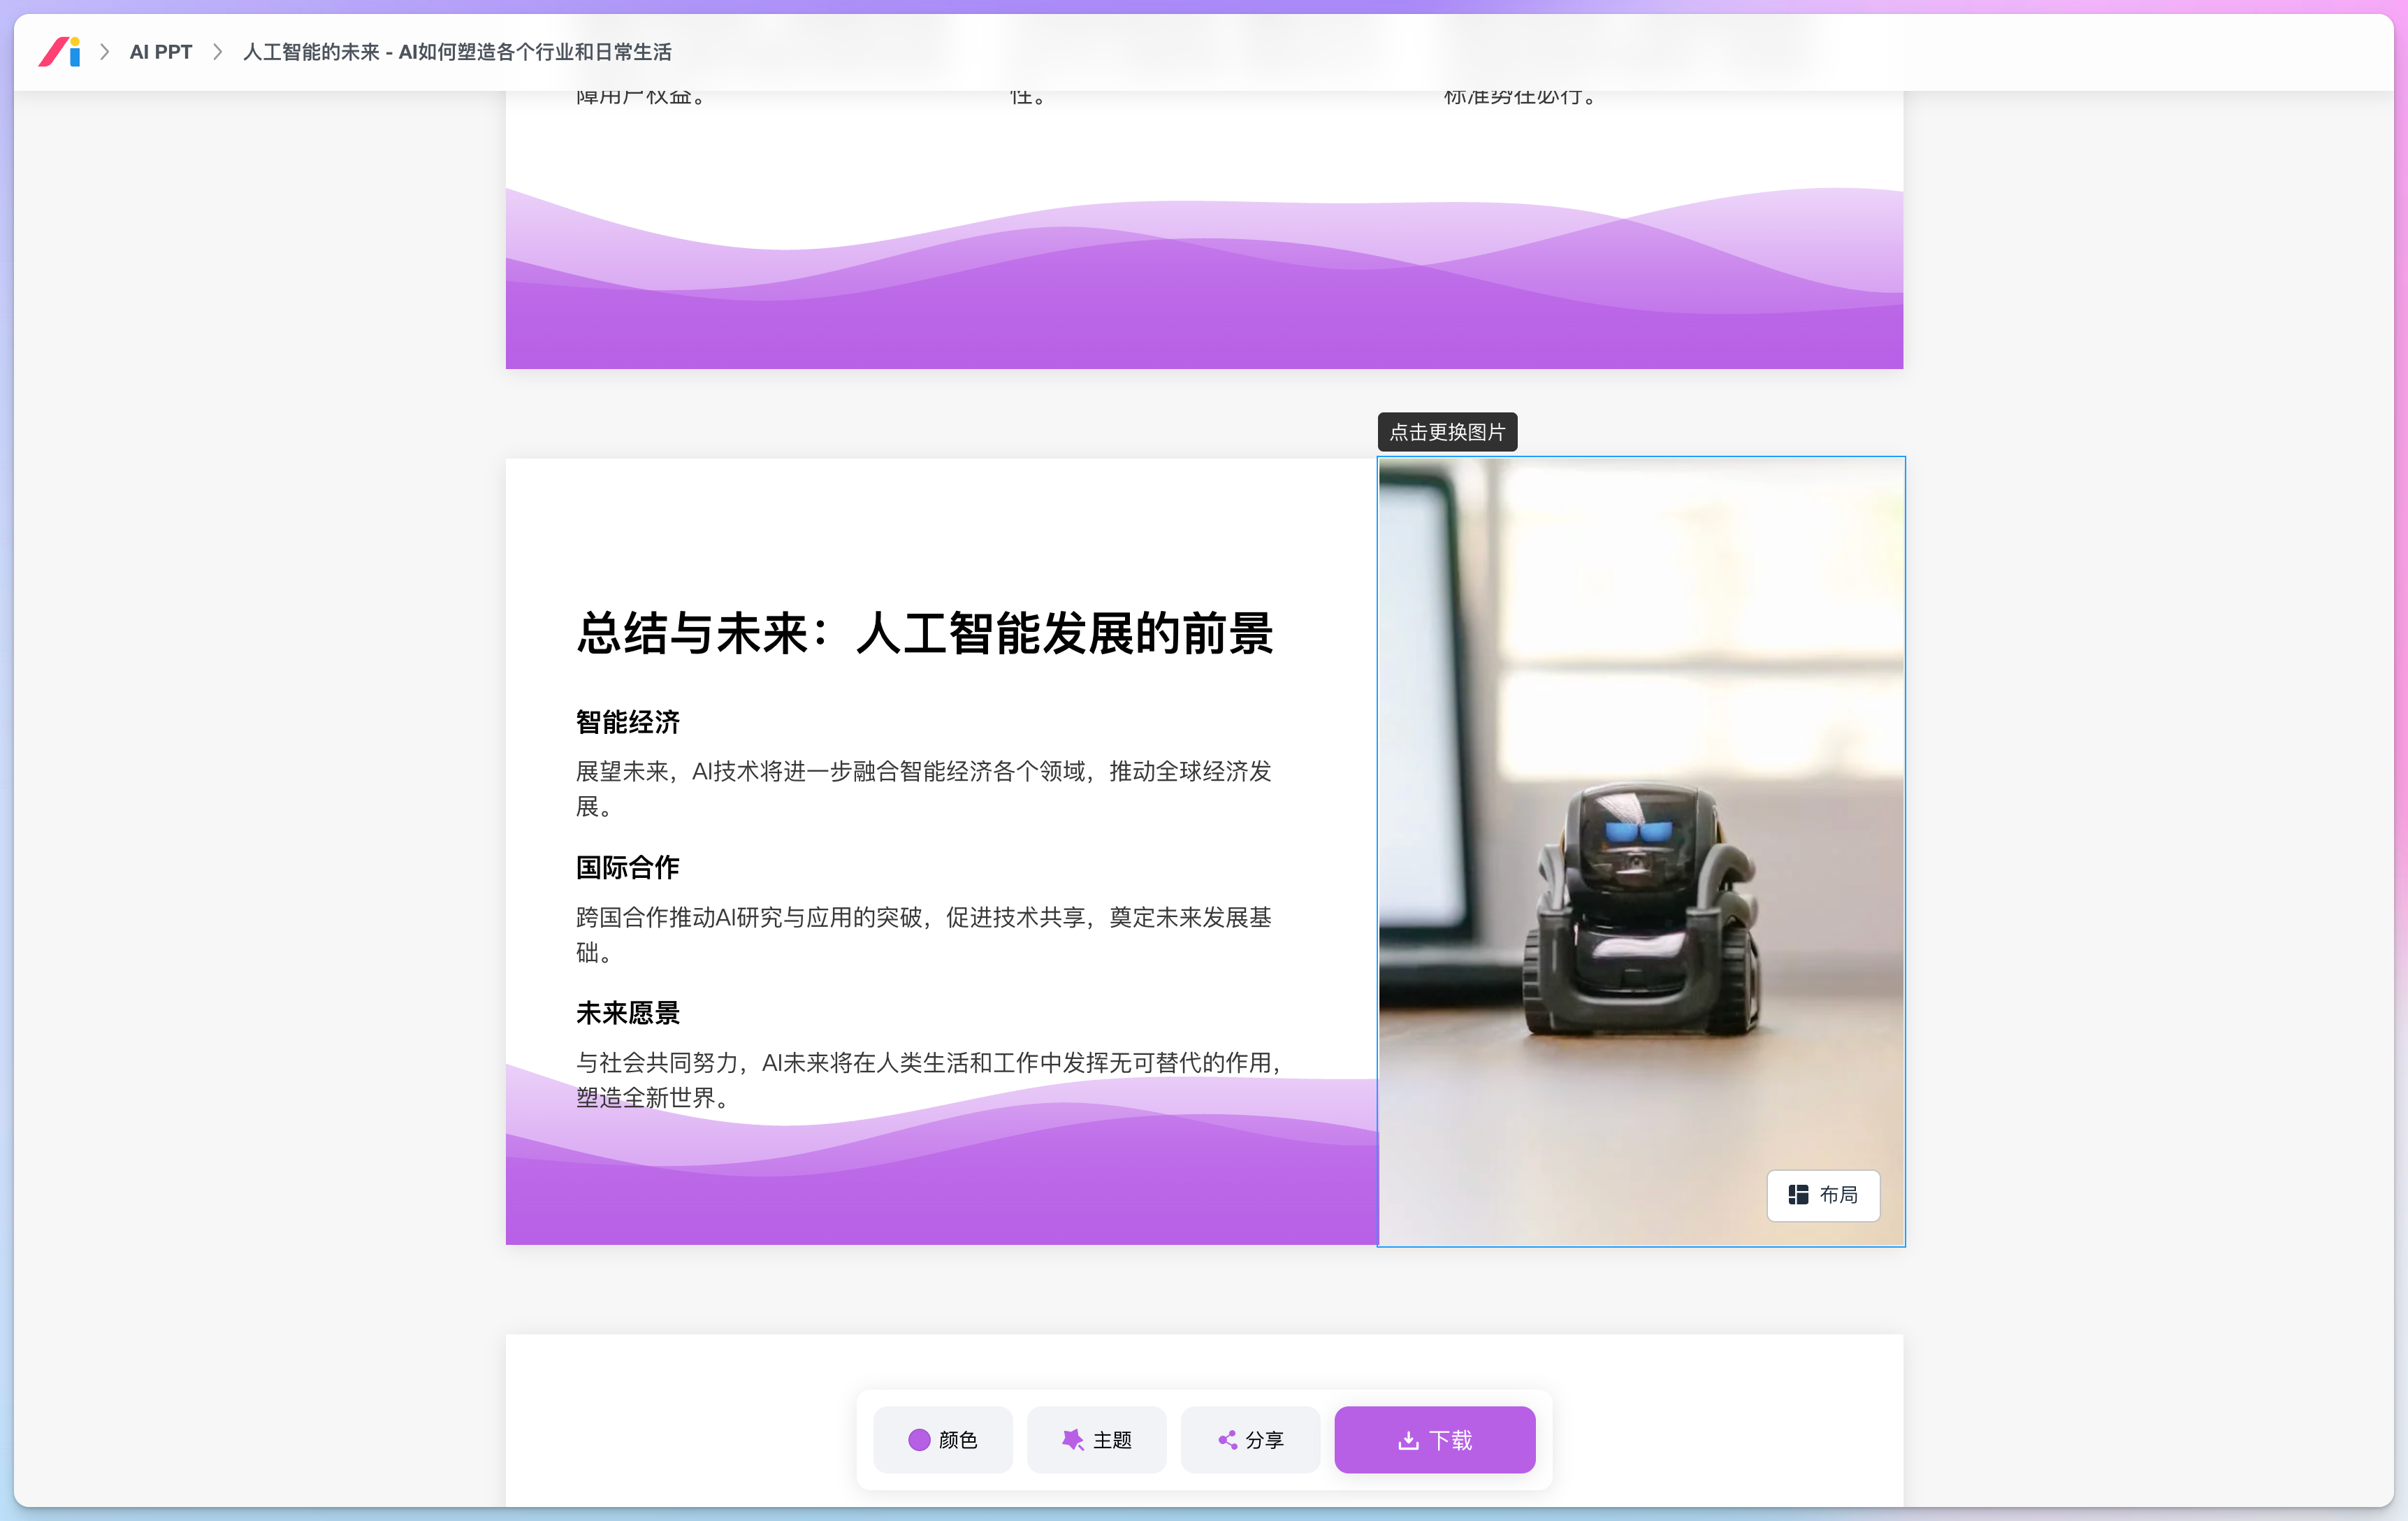Click the layout grid icon
The height and width of the screenshot is (1521, 2408).
1797,1194
